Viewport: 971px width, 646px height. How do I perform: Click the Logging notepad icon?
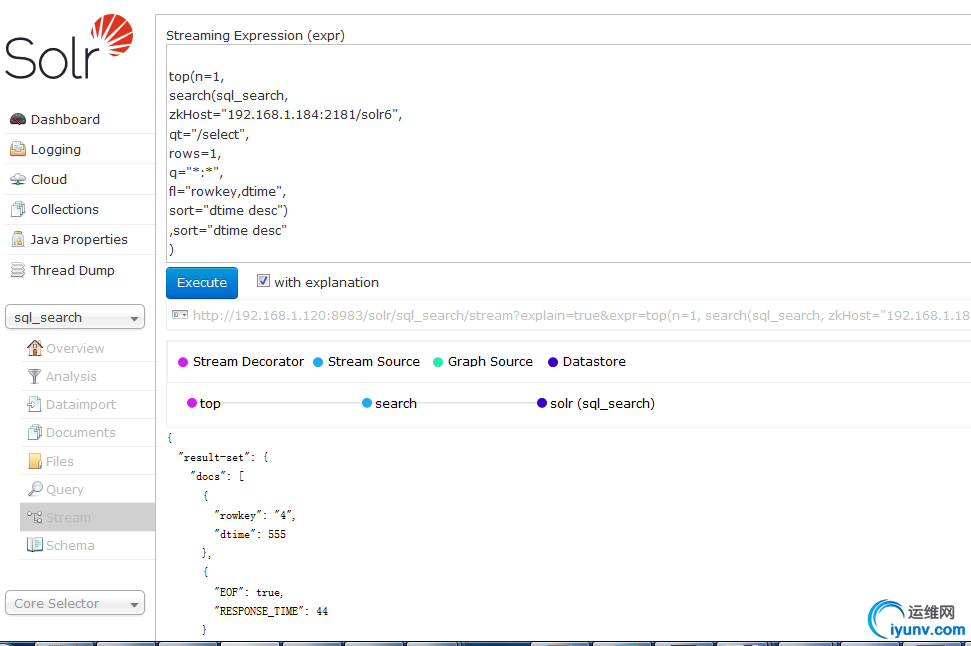18,149
